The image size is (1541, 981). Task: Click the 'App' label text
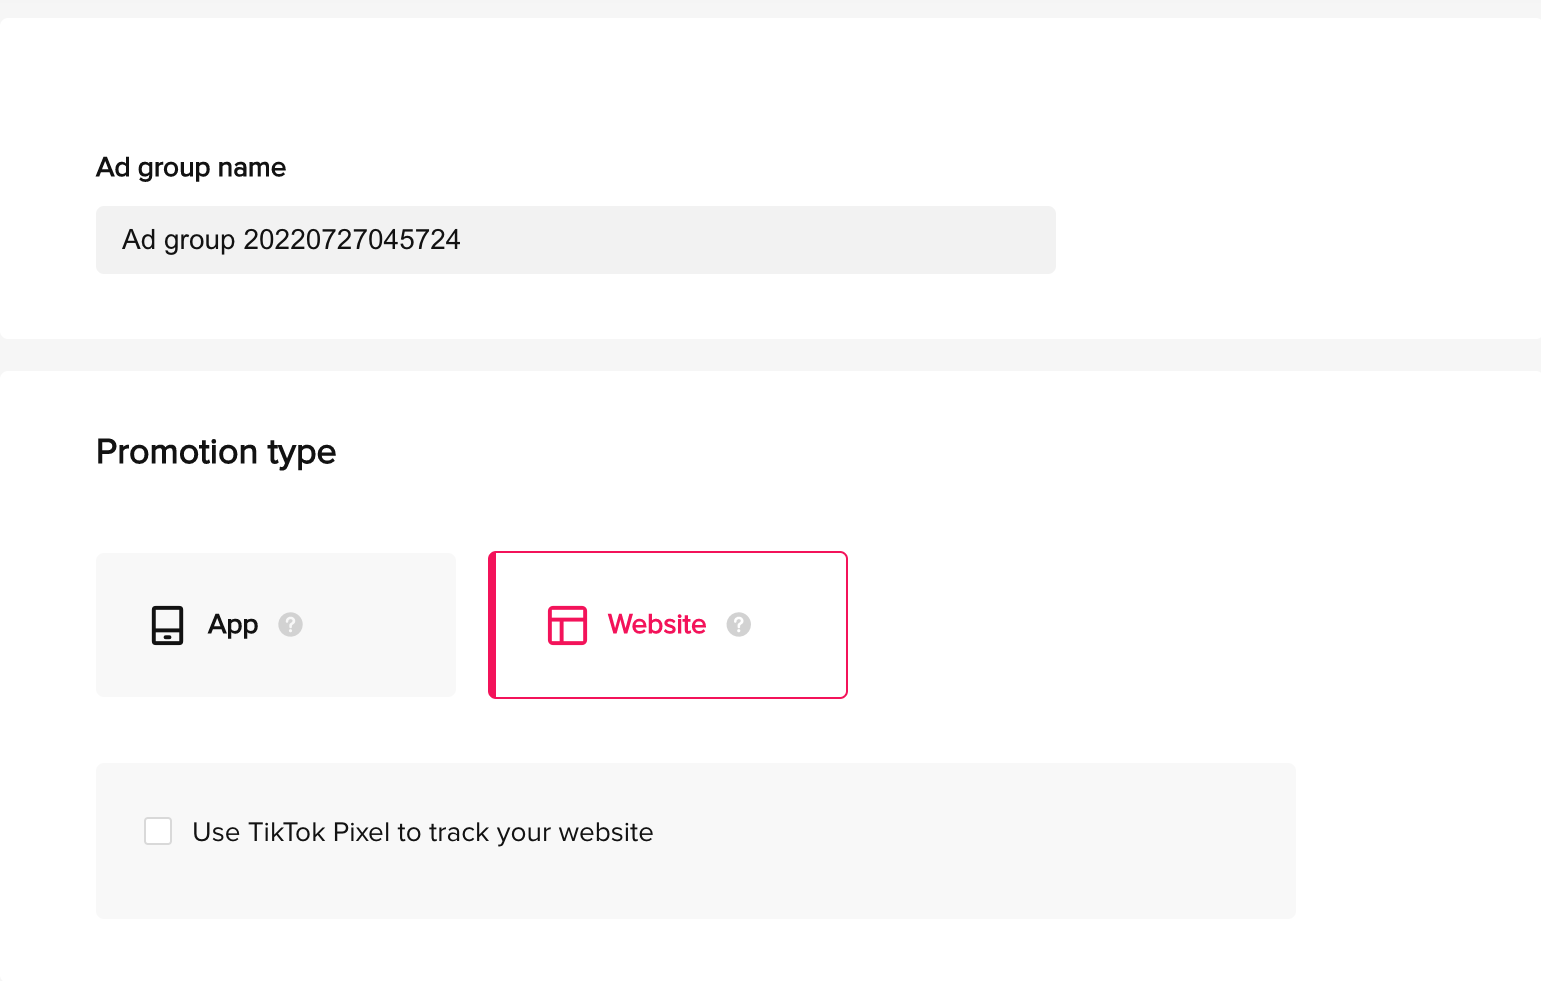[233, 625]
